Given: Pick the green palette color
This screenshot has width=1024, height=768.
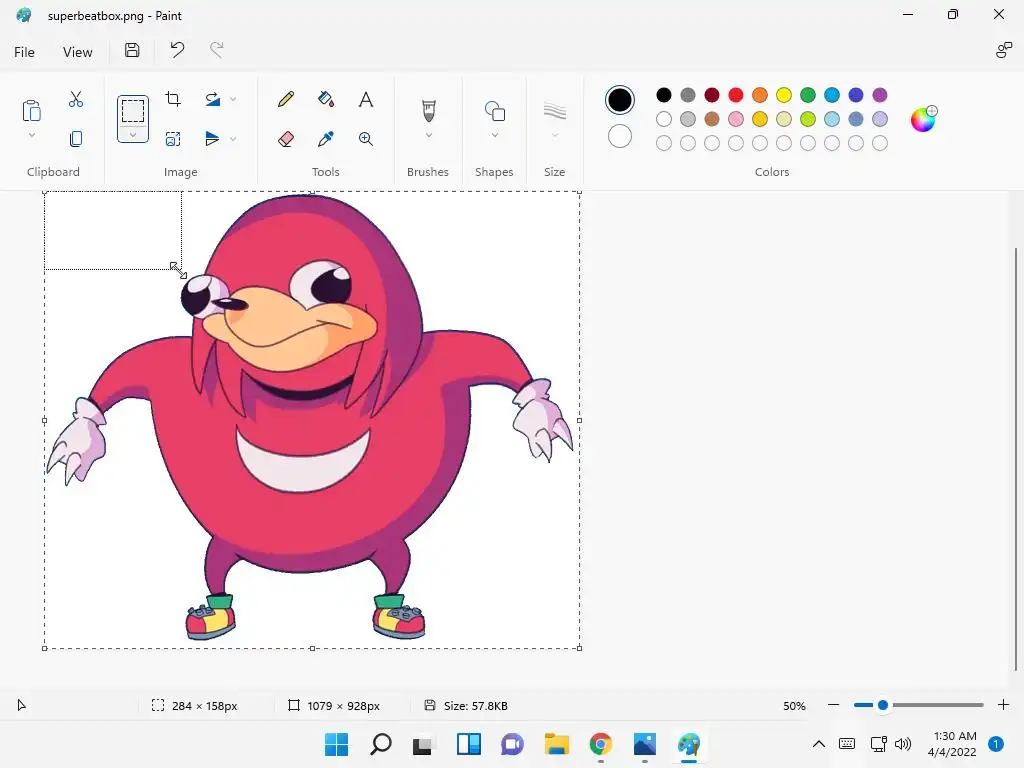Looking at the screenshot, I should [808, 95].
